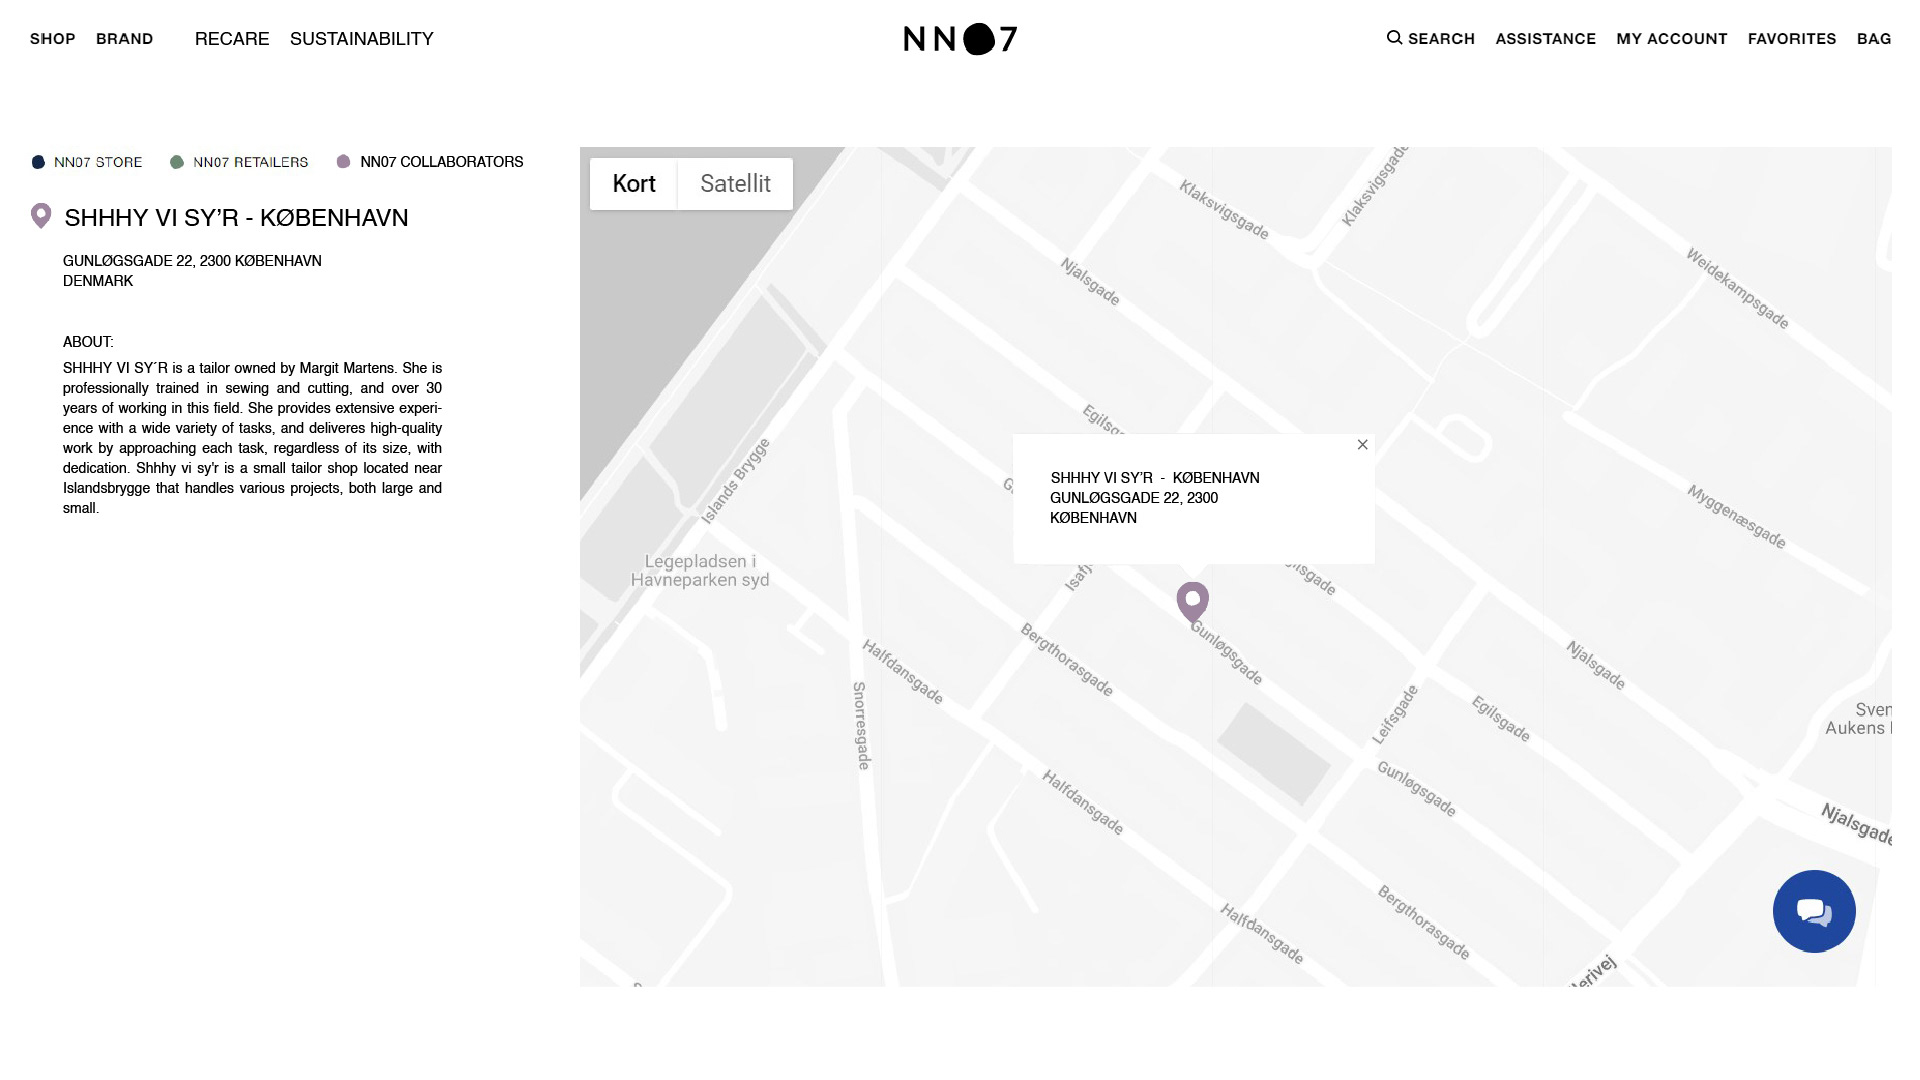Screen dimensions: 1920x1080
Task: Open the live chat bubble
Action: 1814,911
